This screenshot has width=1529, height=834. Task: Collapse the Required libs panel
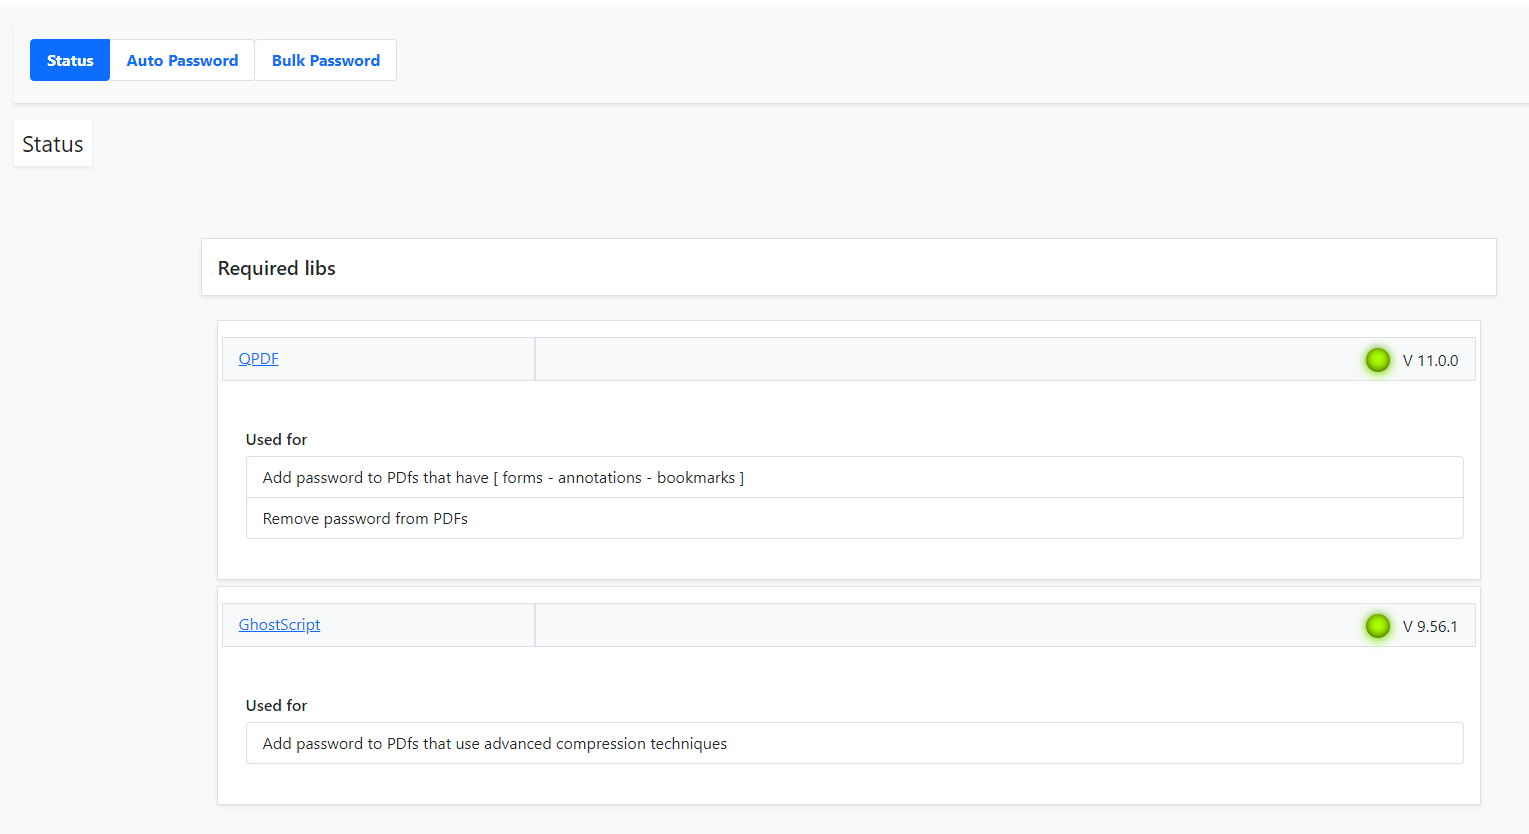tap(276, 267)
